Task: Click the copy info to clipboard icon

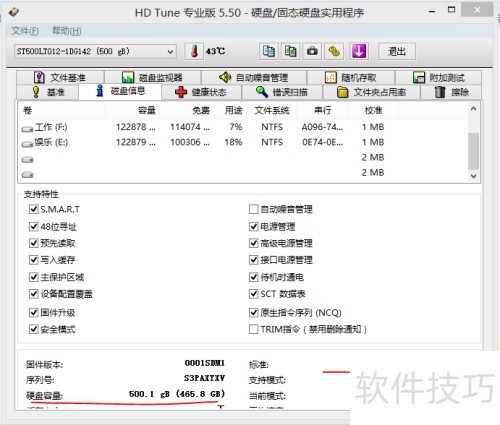Action: (x=269, y=51)
